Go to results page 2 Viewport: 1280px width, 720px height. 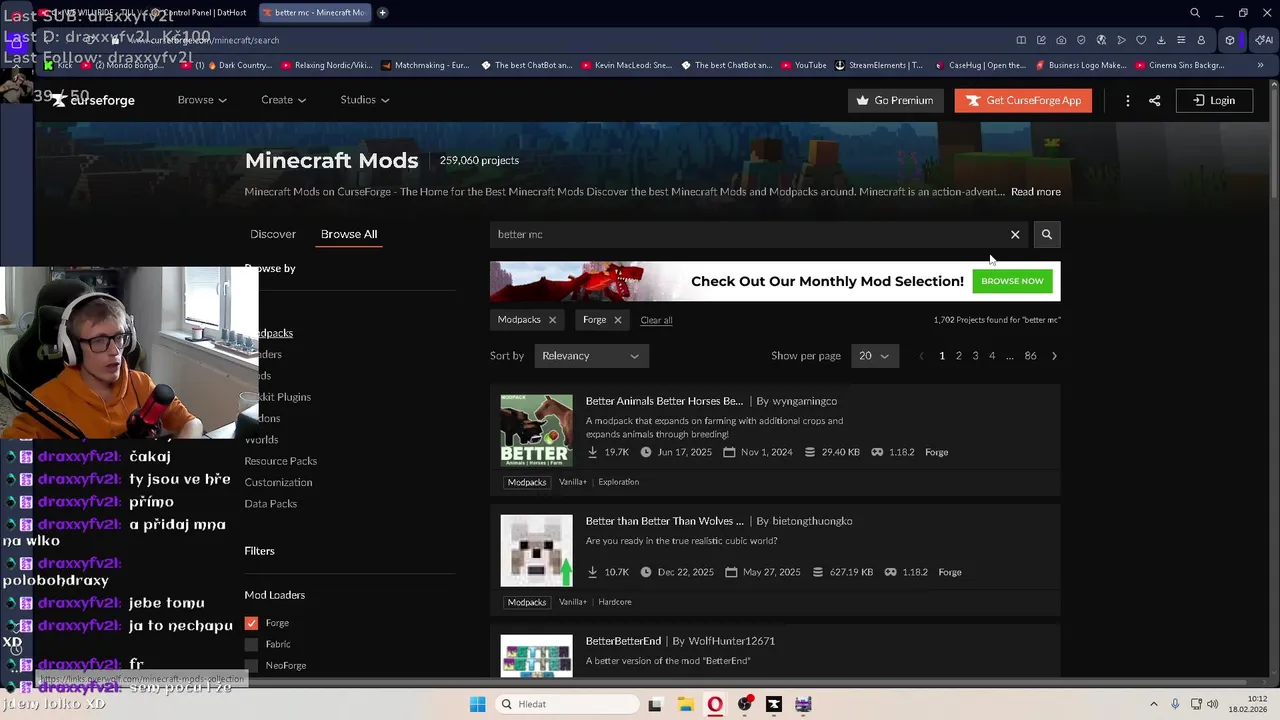tap(958, 356)
